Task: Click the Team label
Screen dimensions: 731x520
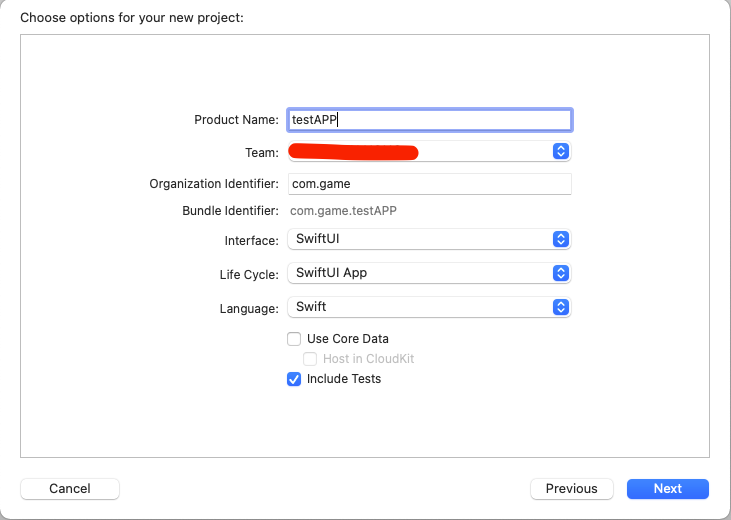Action: 262,153
